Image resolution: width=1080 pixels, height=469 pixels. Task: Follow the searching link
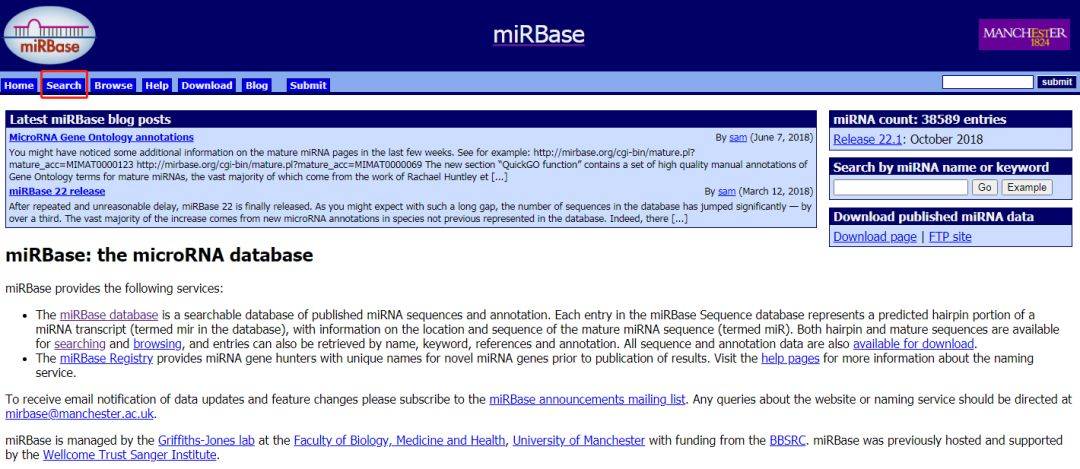tap(80, 343)
